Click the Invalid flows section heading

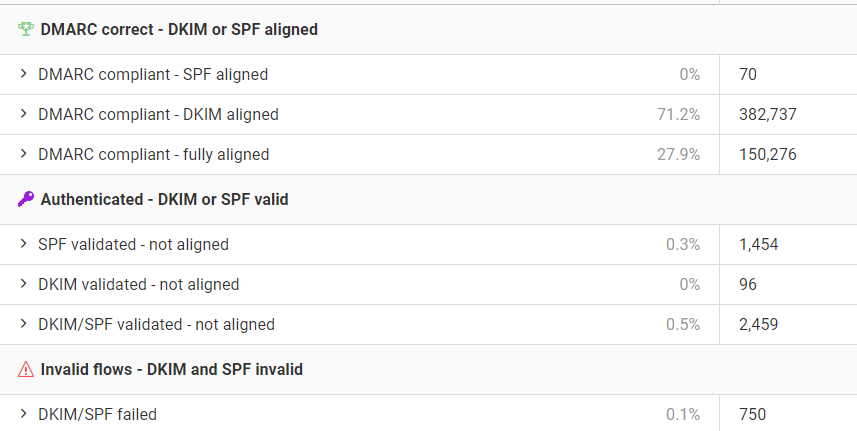tap(171, 370)
